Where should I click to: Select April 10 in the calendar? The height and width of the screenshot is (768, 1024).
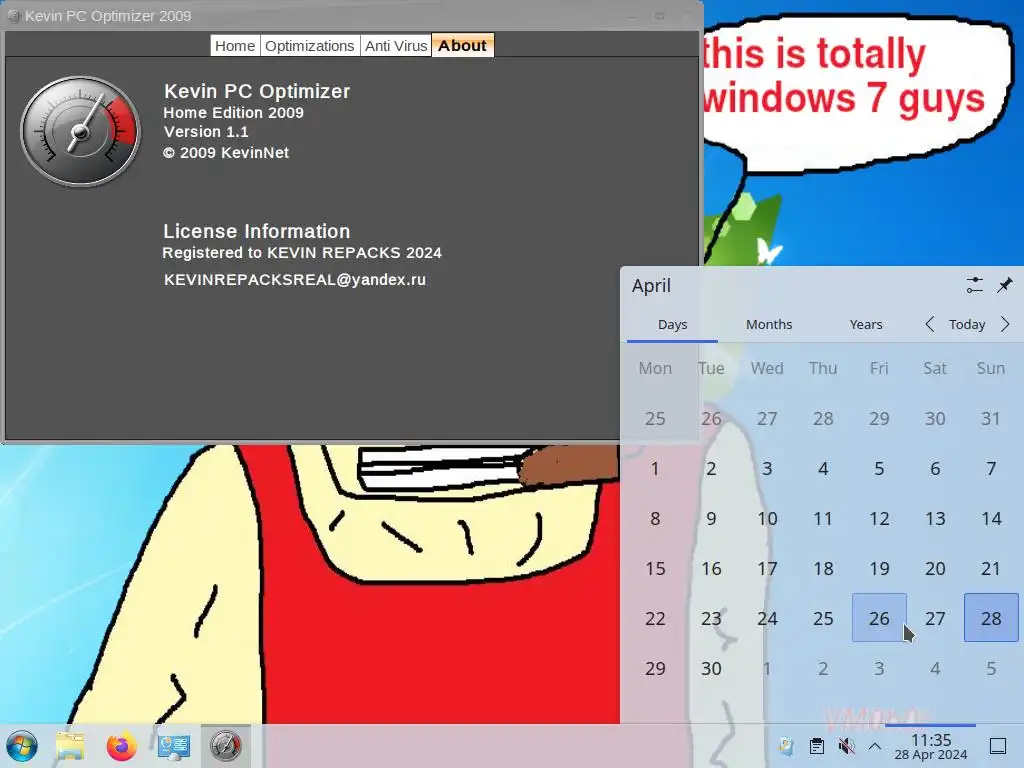767,519
